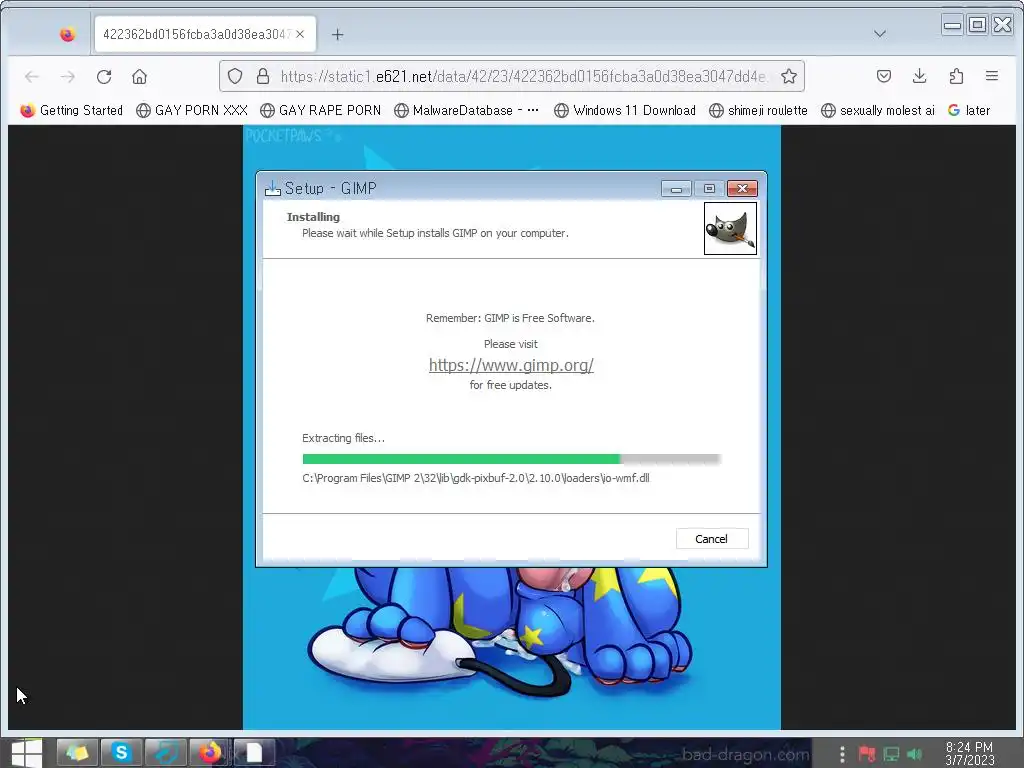Open the Firefox downloads panel

[920, 76]
